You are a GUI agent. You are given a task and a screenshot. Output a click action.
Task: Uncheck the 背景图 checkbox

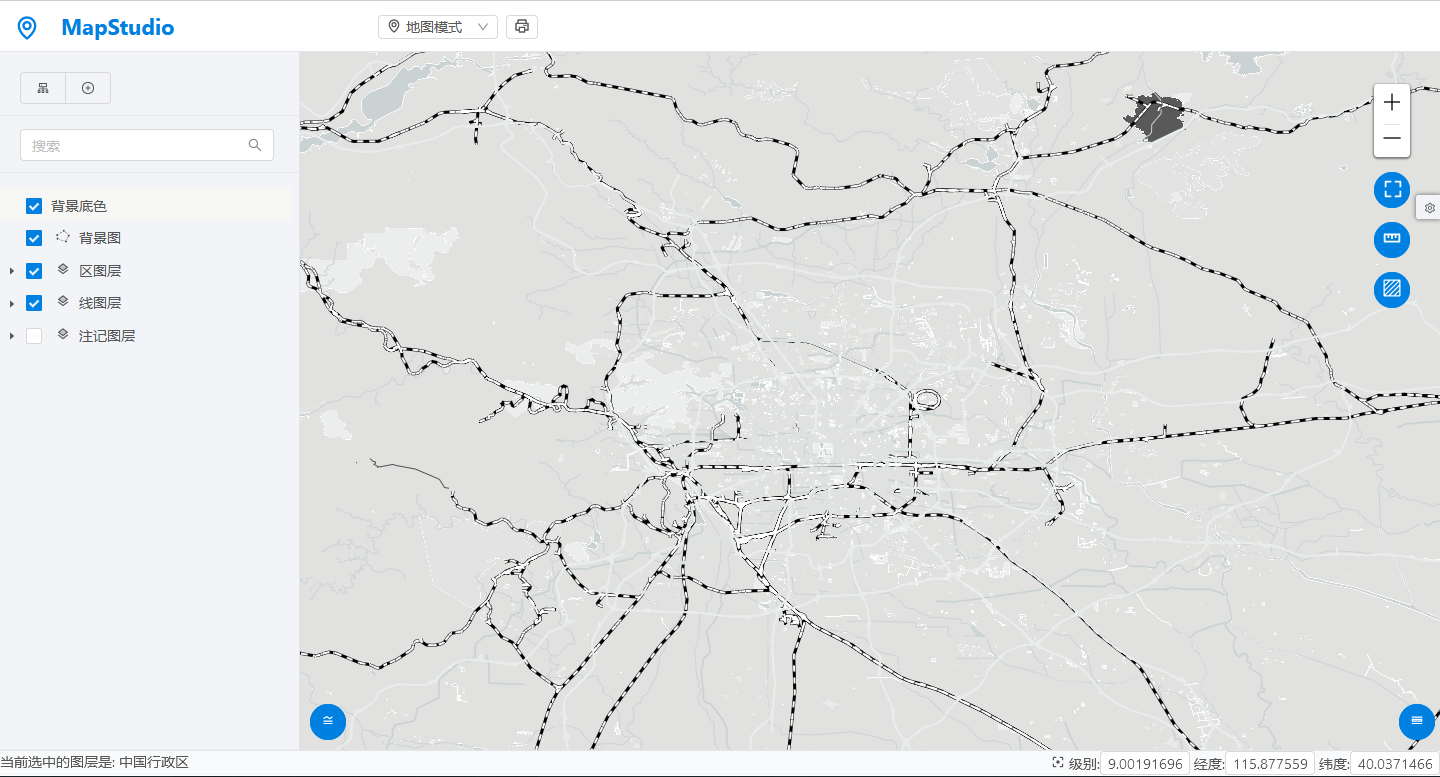click(x=34, y=238)
